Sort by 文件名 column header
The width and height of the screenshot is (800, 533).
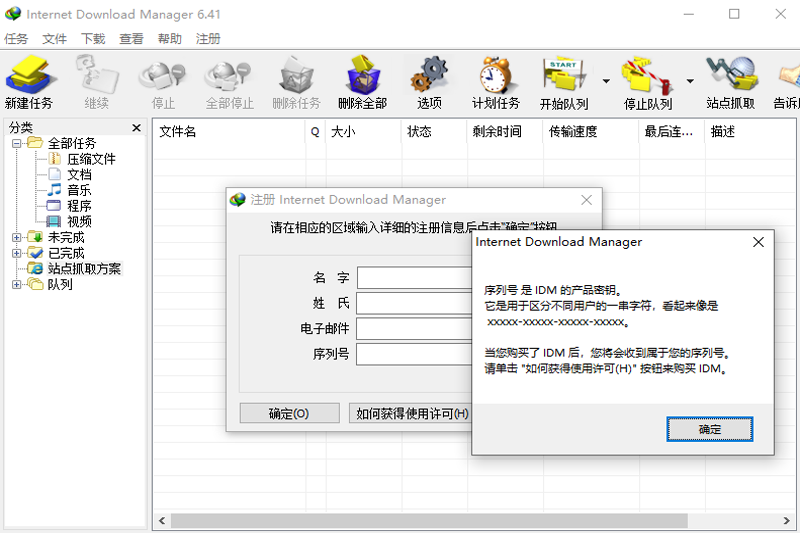point(229,132)
